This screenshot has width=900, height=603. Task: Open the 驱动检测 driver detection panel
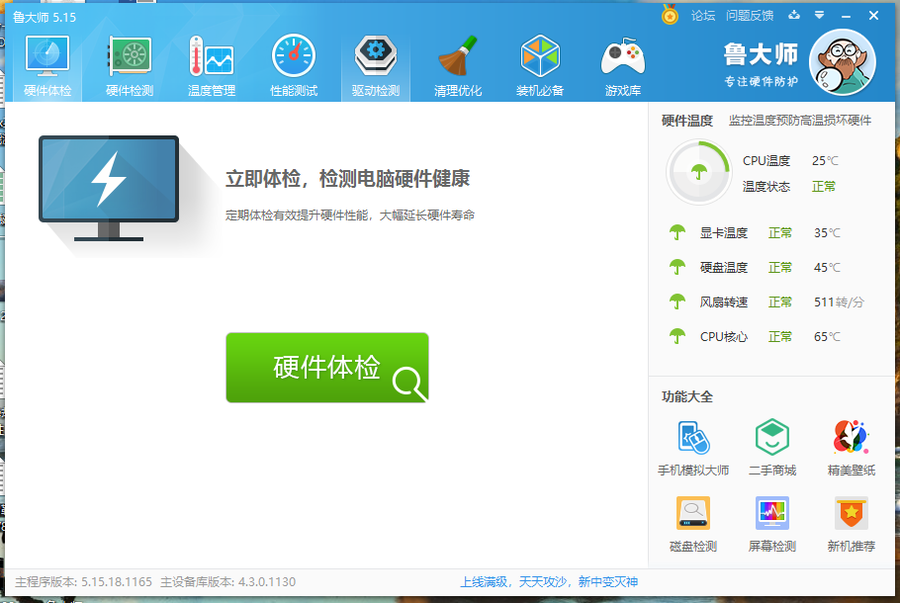[x=375, y=60]
